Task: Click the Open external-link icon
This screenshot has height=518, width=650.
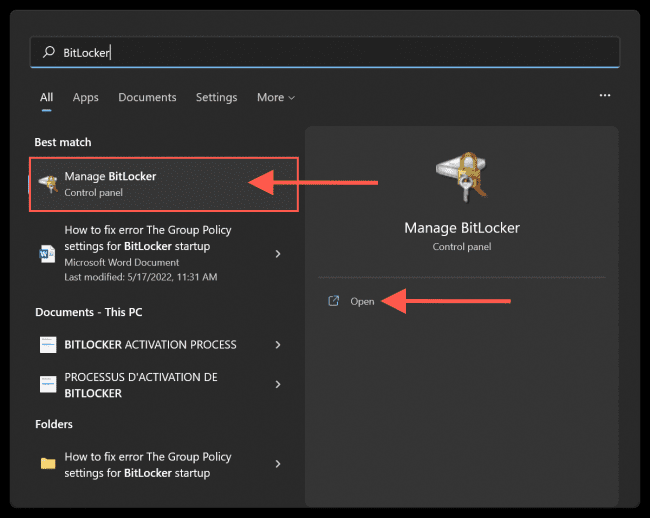Action: 334,301
